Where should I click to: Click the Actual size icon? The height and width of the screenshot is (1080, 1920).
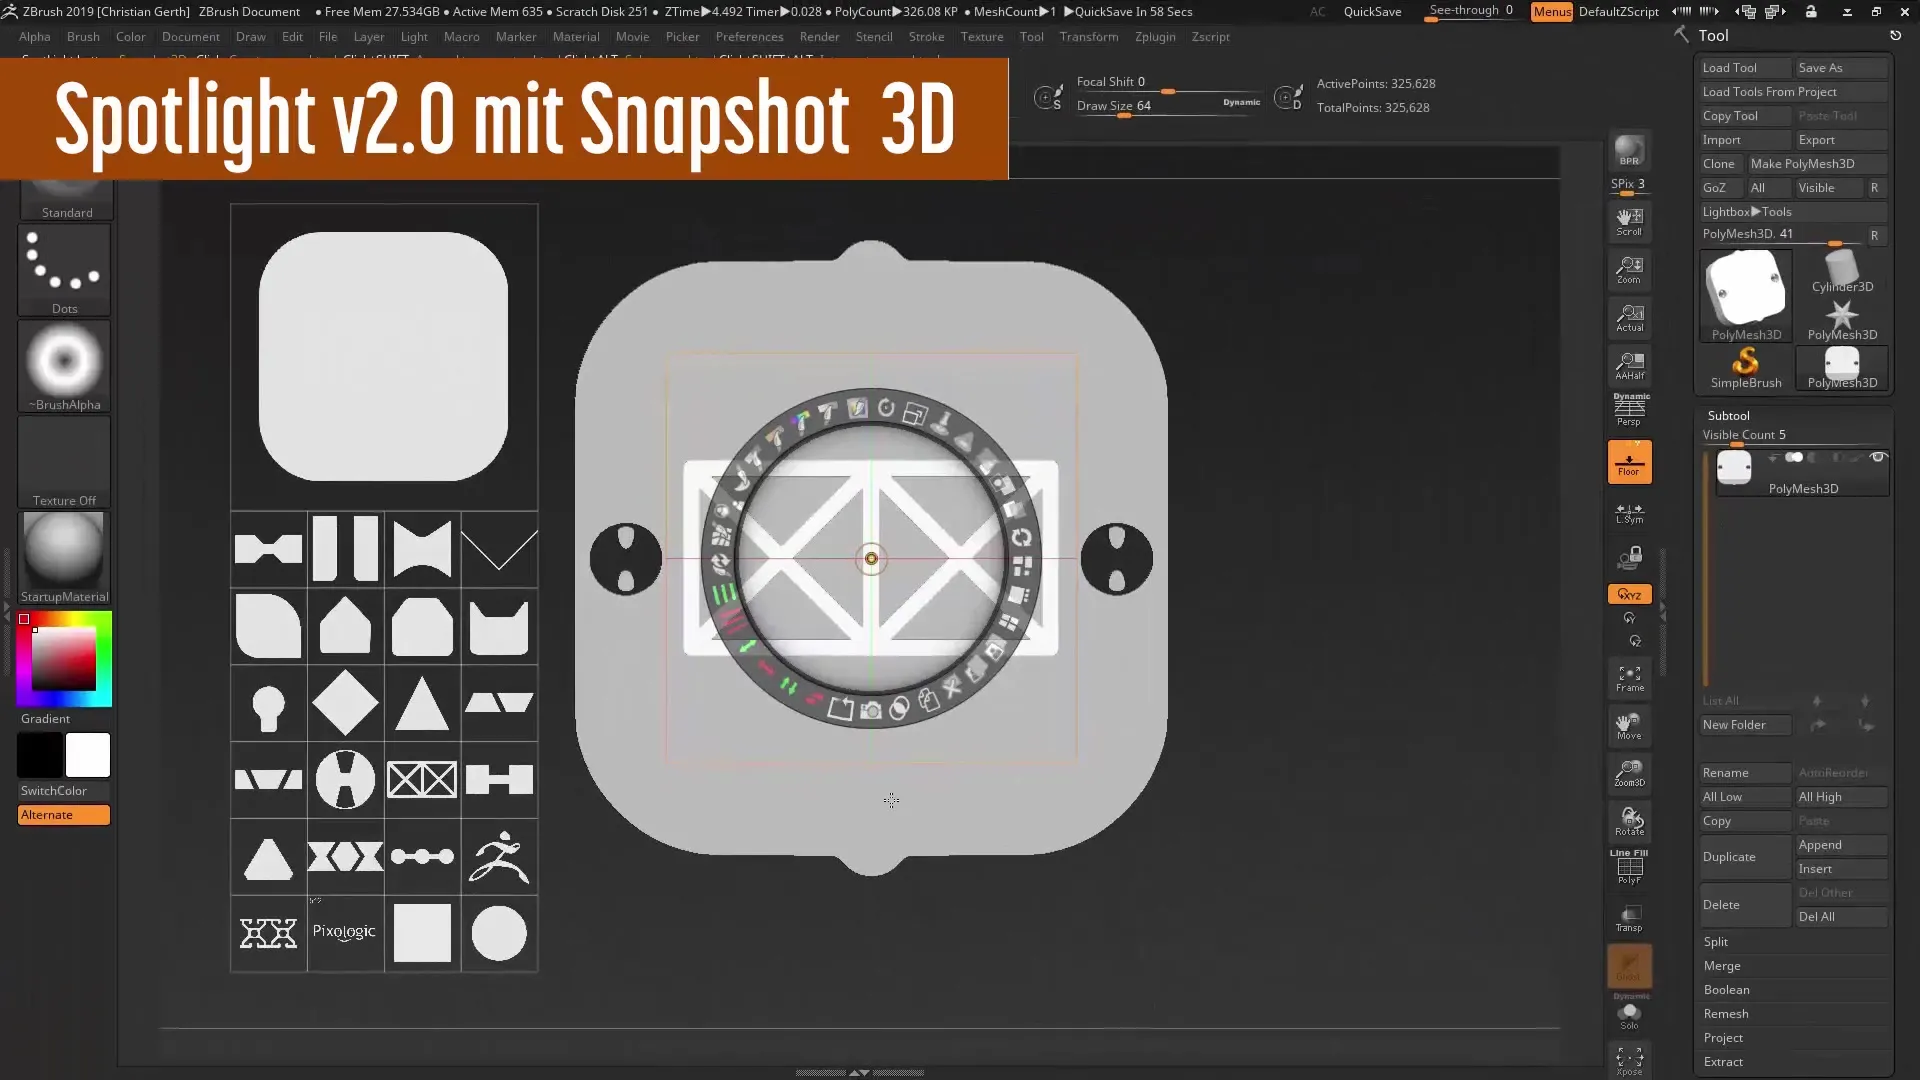[1629, 318]
